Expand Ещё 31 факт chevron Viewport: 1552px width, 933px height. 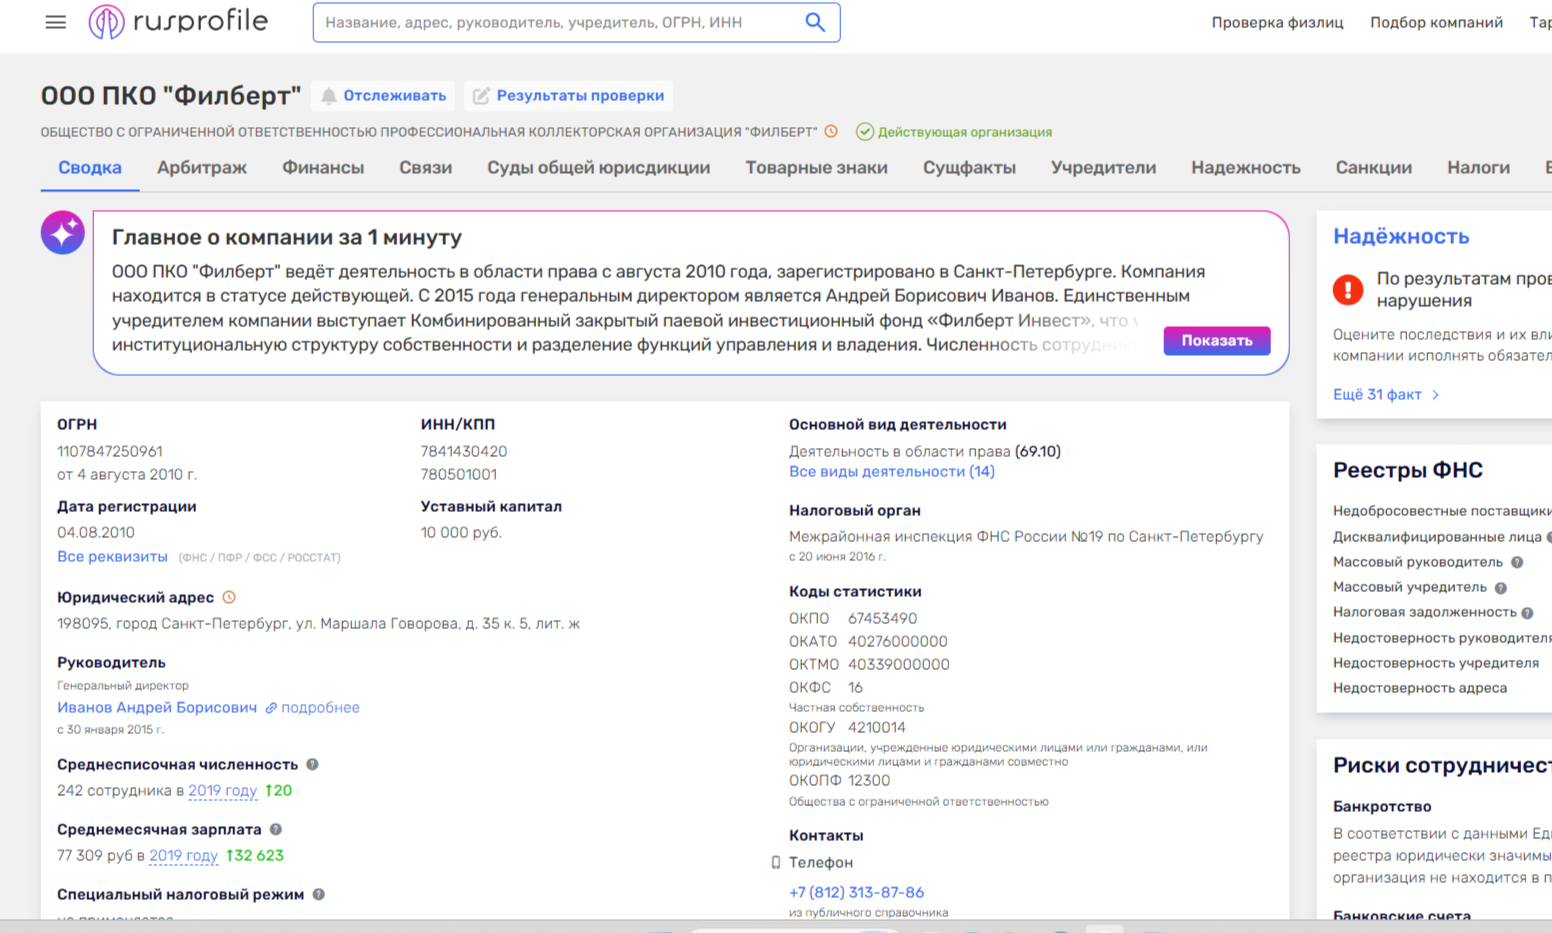[x=1435, y=395]
